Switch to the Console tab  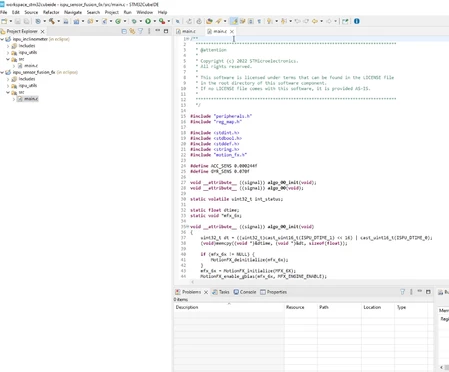(x=245, y=292)
